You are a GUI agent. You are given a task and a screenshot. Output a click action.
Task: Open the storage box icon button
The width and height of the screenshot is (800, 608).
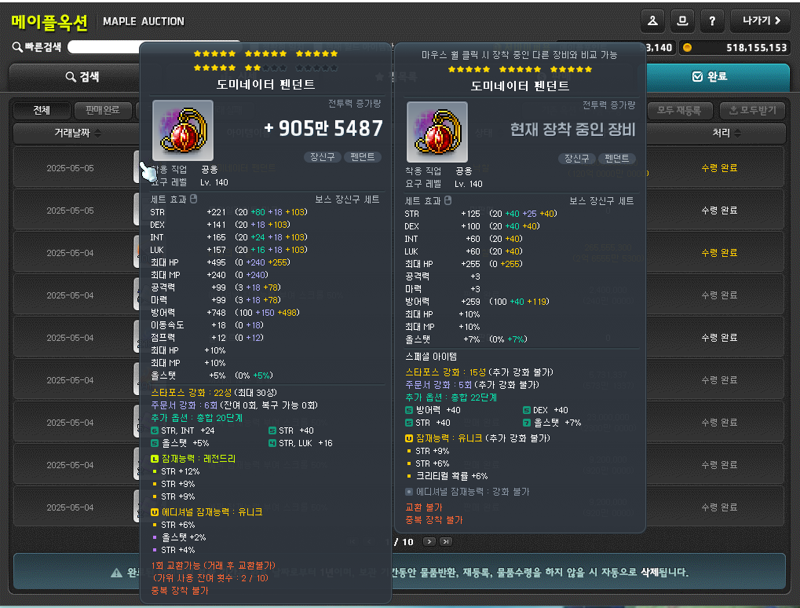[x=682, y=21]
